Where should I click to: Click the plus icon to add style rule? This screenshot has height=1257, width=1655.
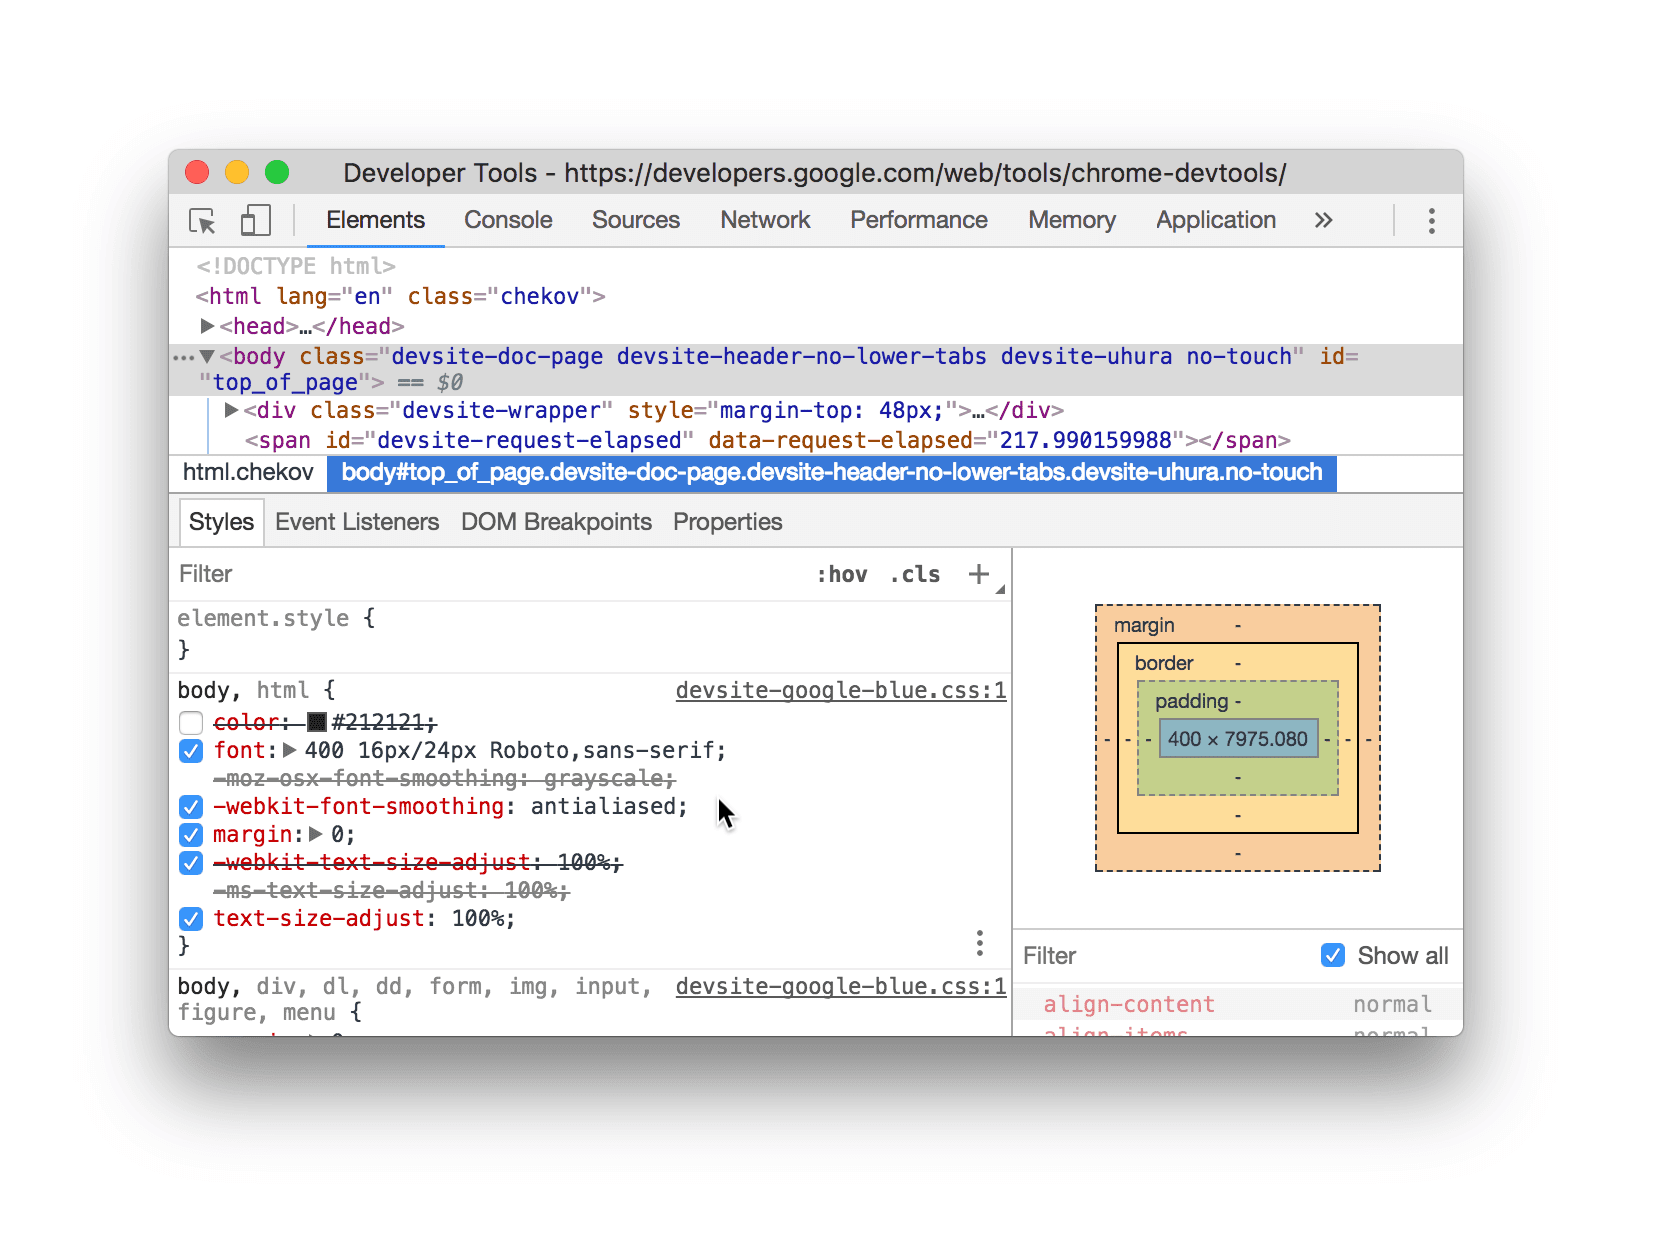click(978, 574)
